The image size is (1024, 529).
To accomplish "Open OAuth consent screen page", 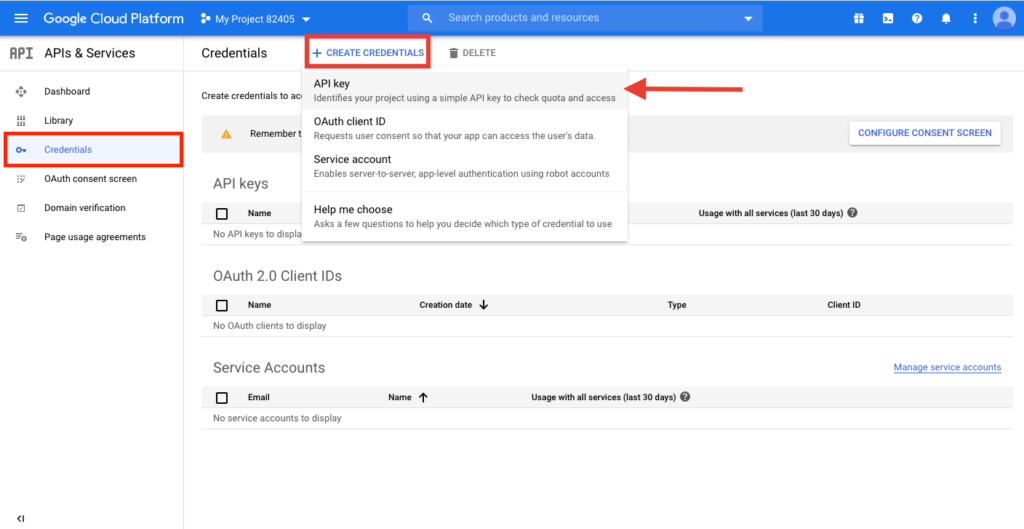I will coord(91,179).
